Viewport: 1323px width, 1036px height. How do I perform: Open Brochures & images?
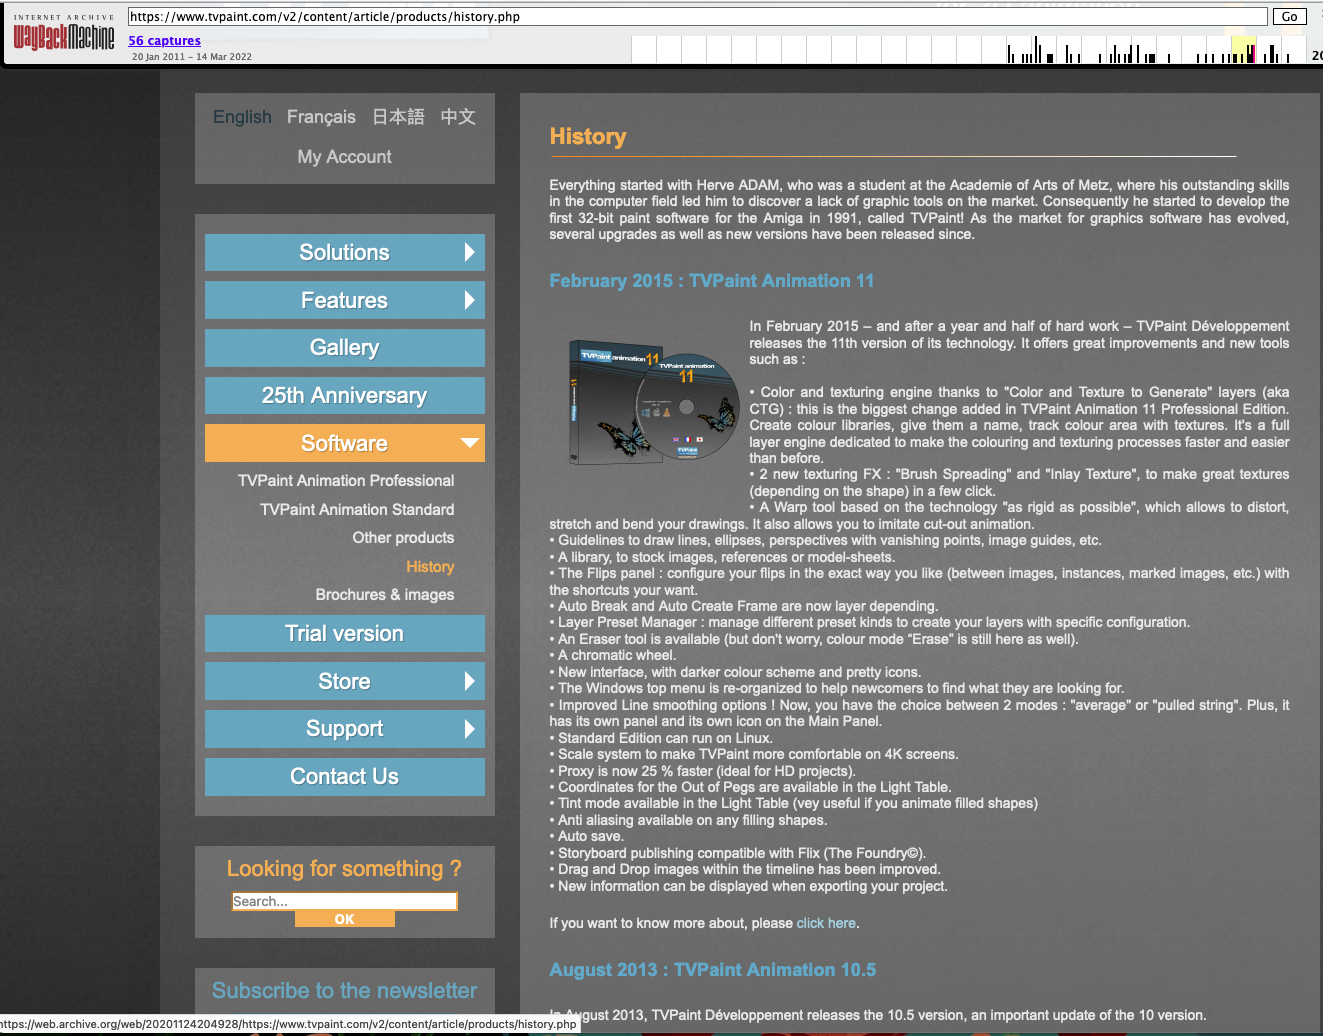[385, 595]
